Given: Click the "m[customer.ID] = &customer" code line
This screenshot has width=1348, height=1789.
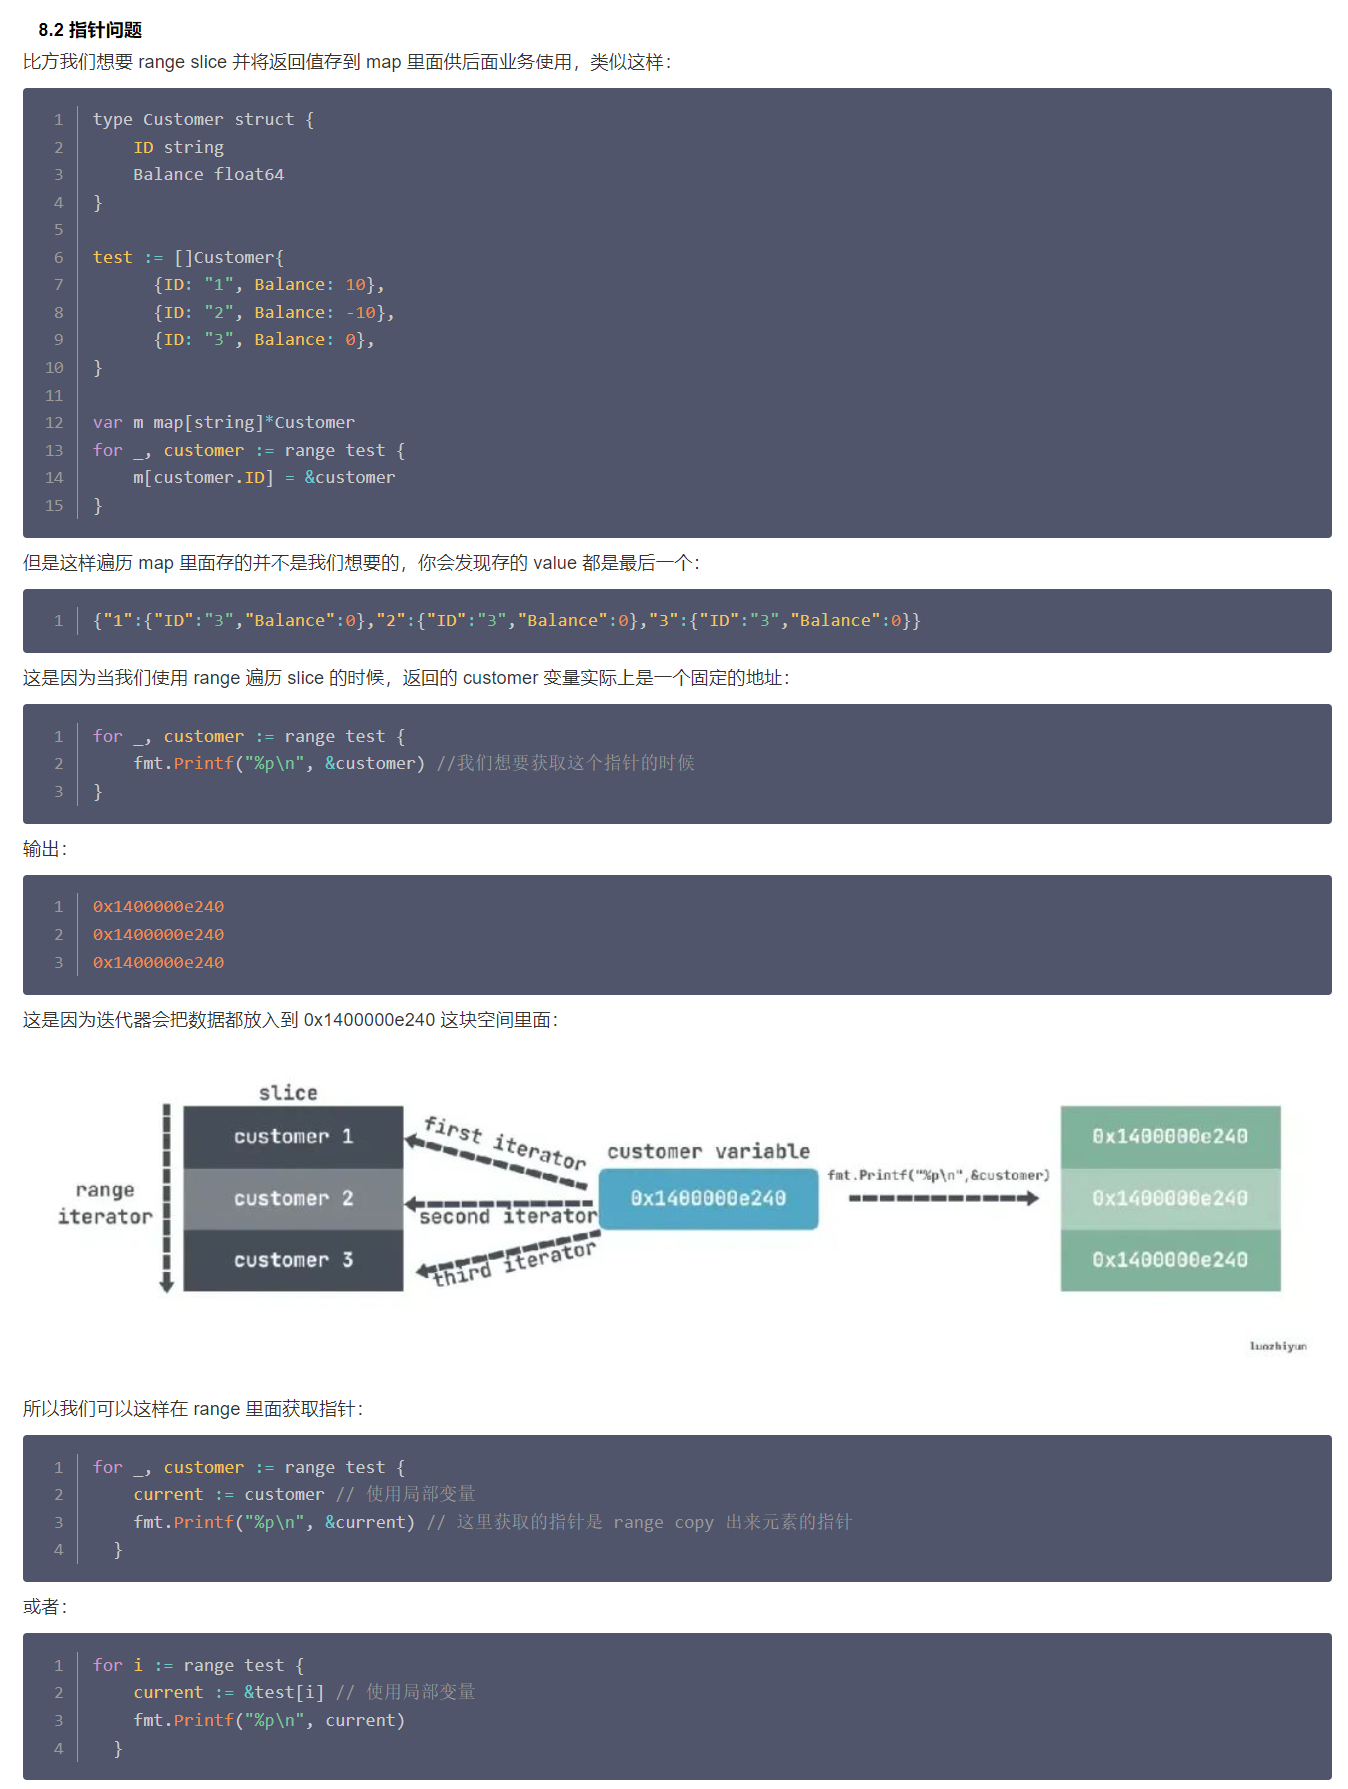Looking at the screenshot, I should [x=264, y=478].
